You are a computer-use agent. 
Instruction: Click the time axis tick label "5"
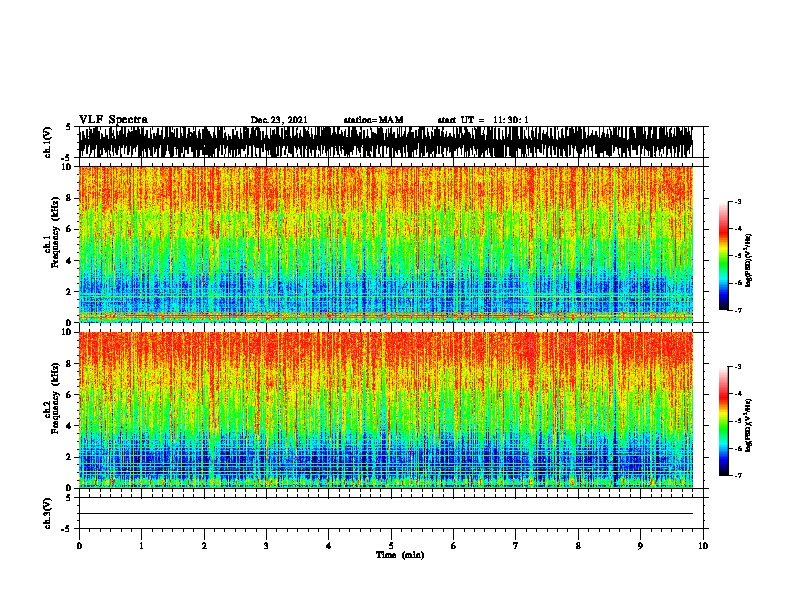[391, 546]
